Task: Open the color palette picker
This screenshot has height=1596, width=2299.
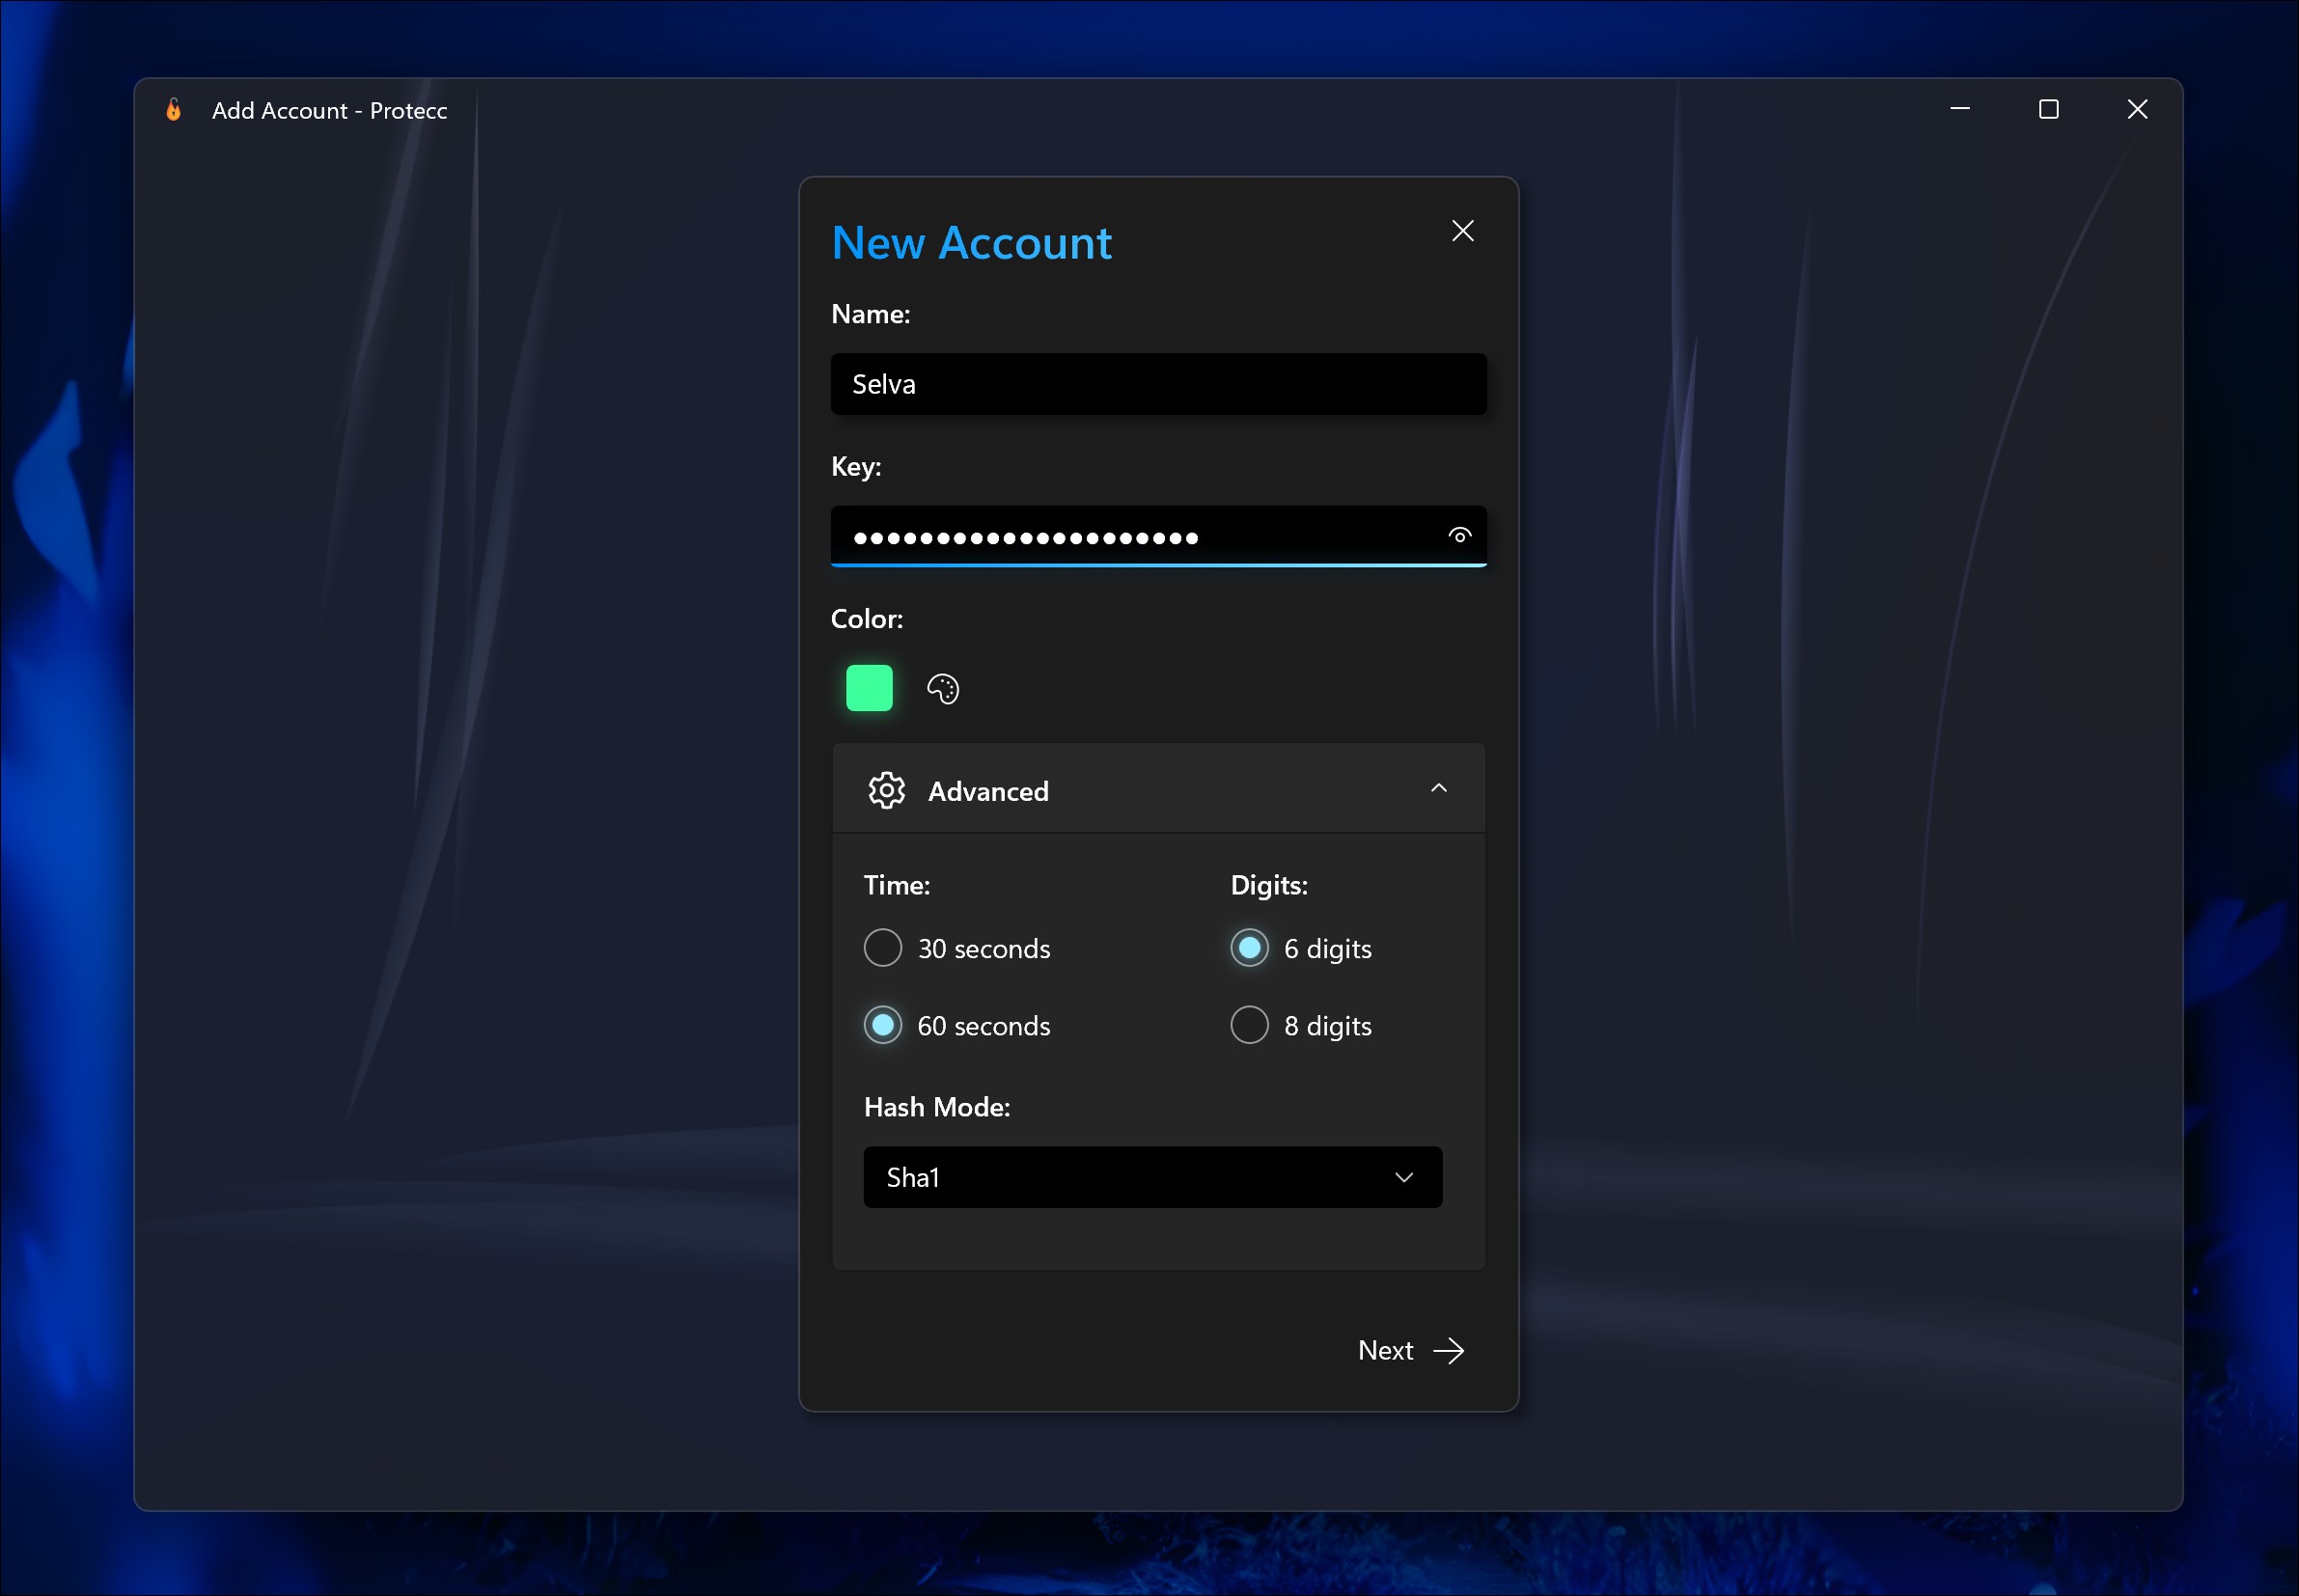Action: [942, 688]
